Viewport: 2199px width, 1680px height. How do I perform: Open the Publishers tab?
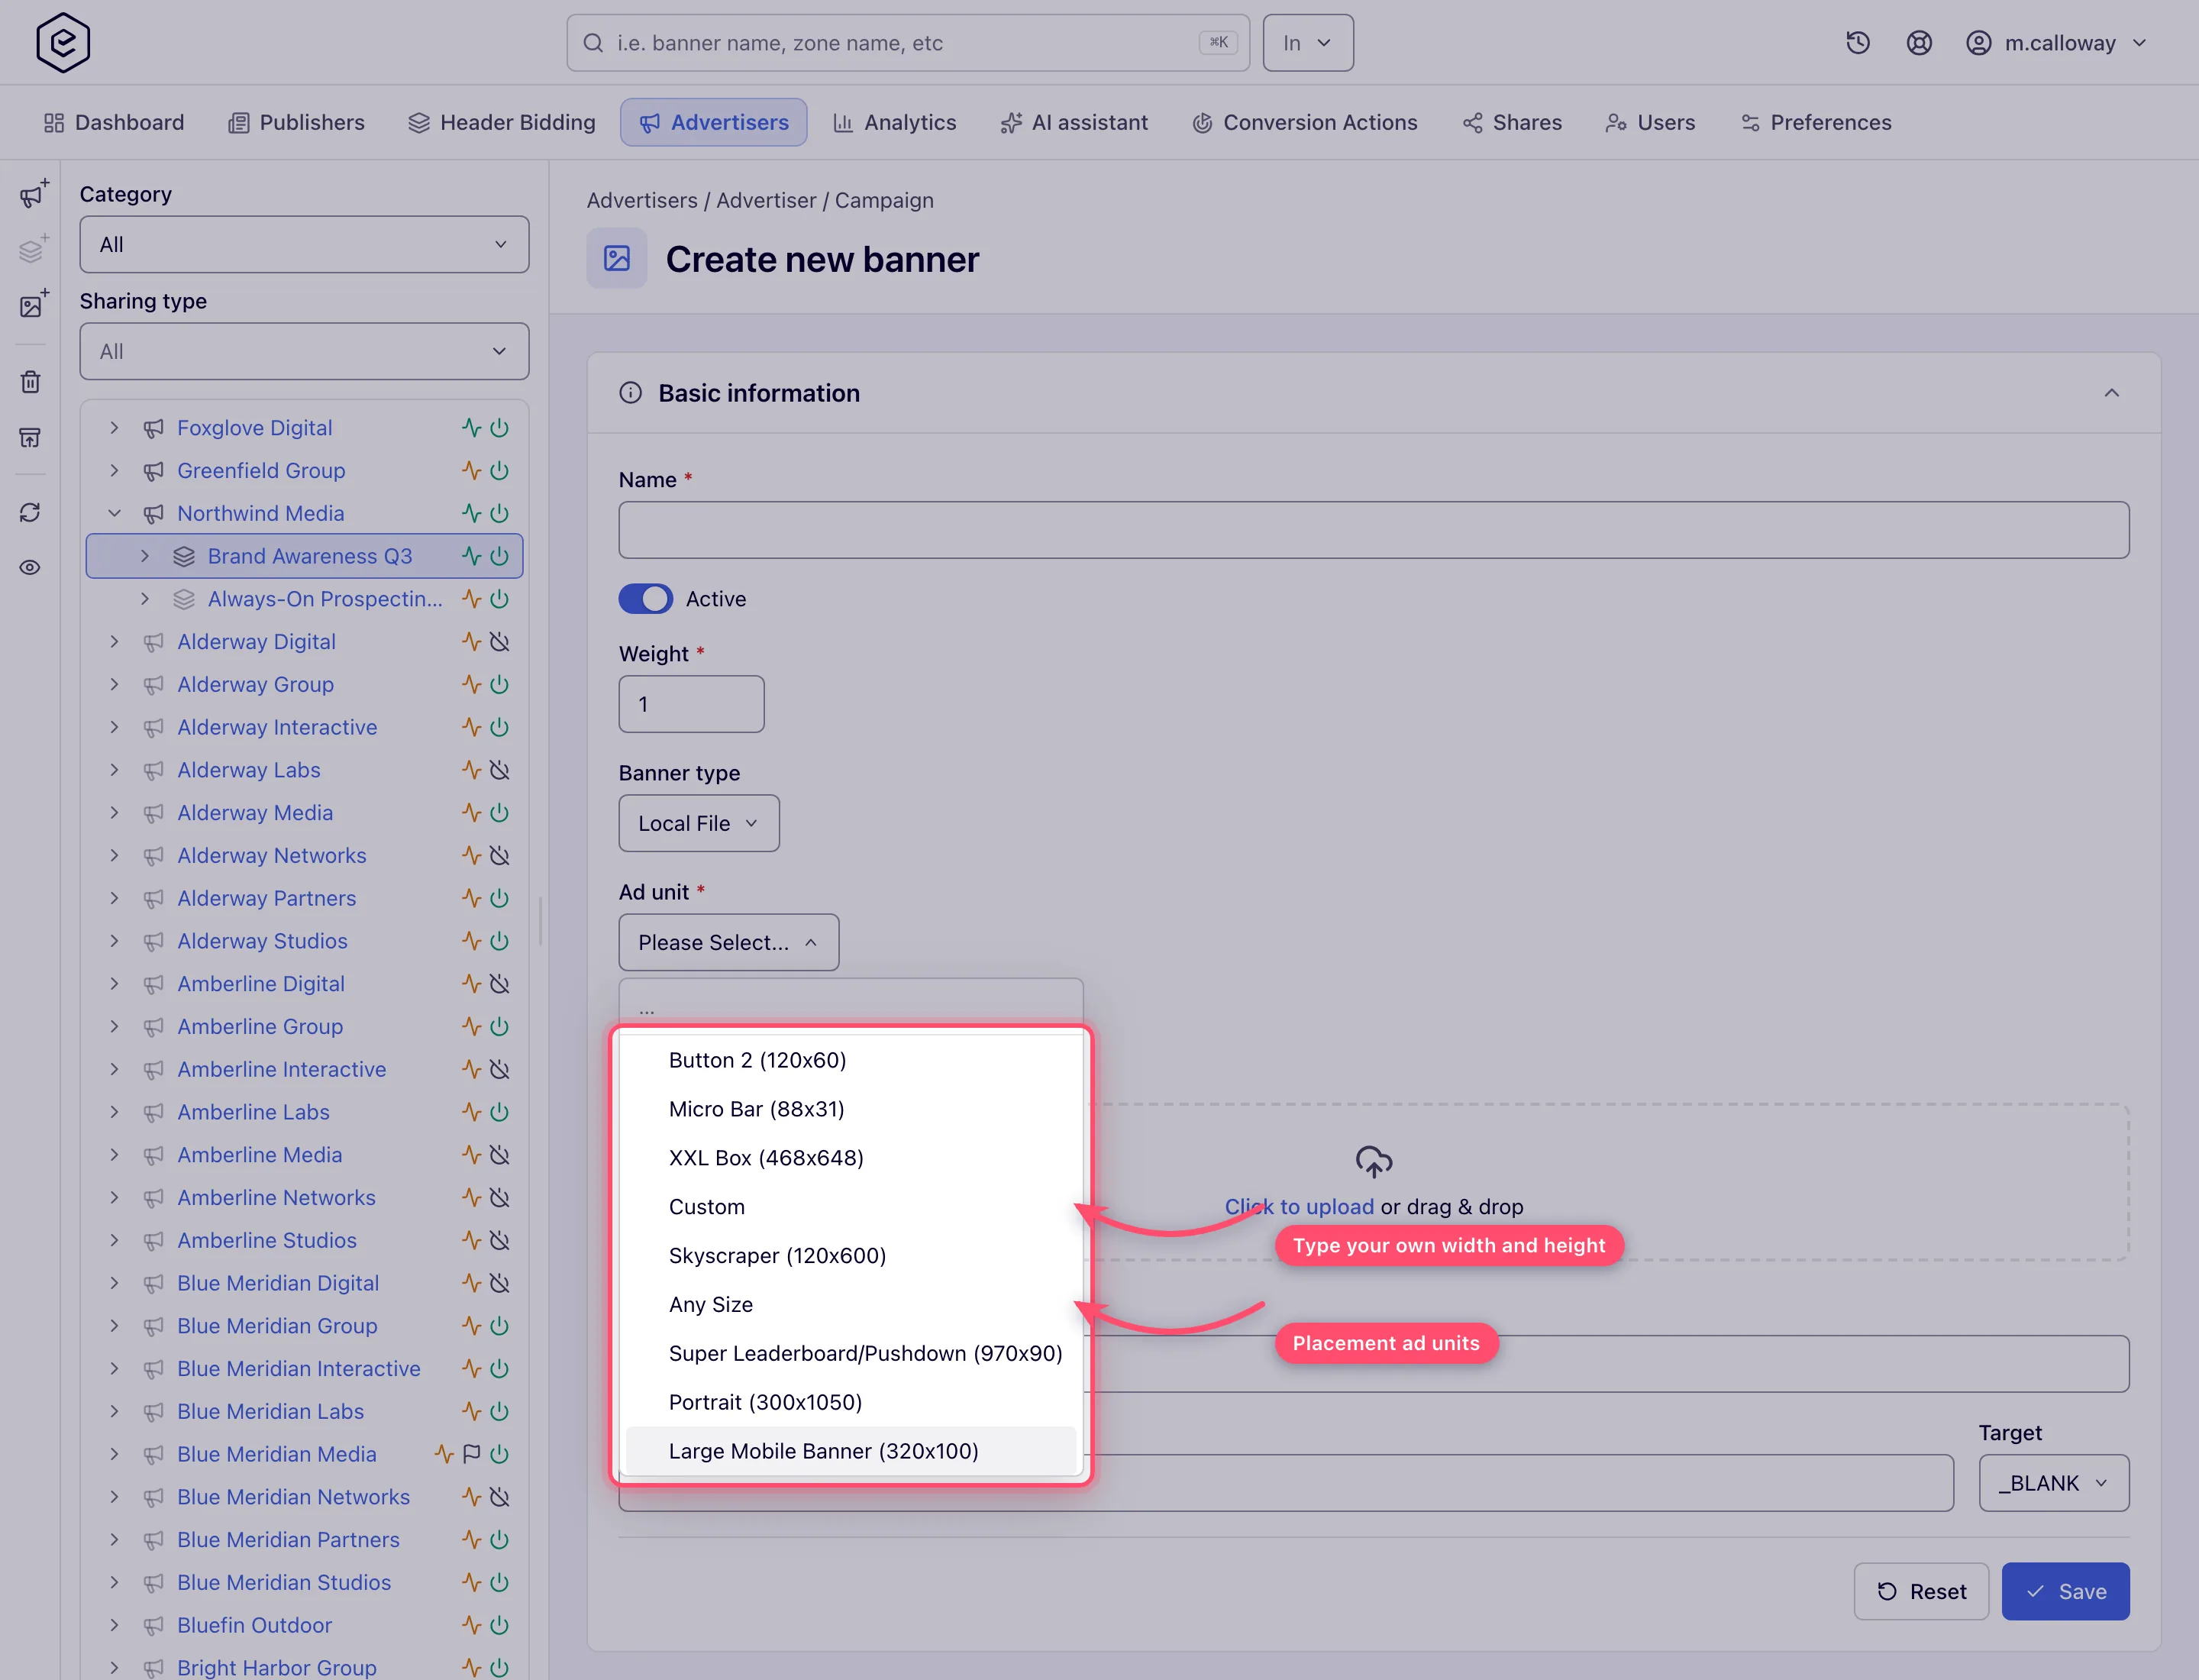tap(297, 122)
